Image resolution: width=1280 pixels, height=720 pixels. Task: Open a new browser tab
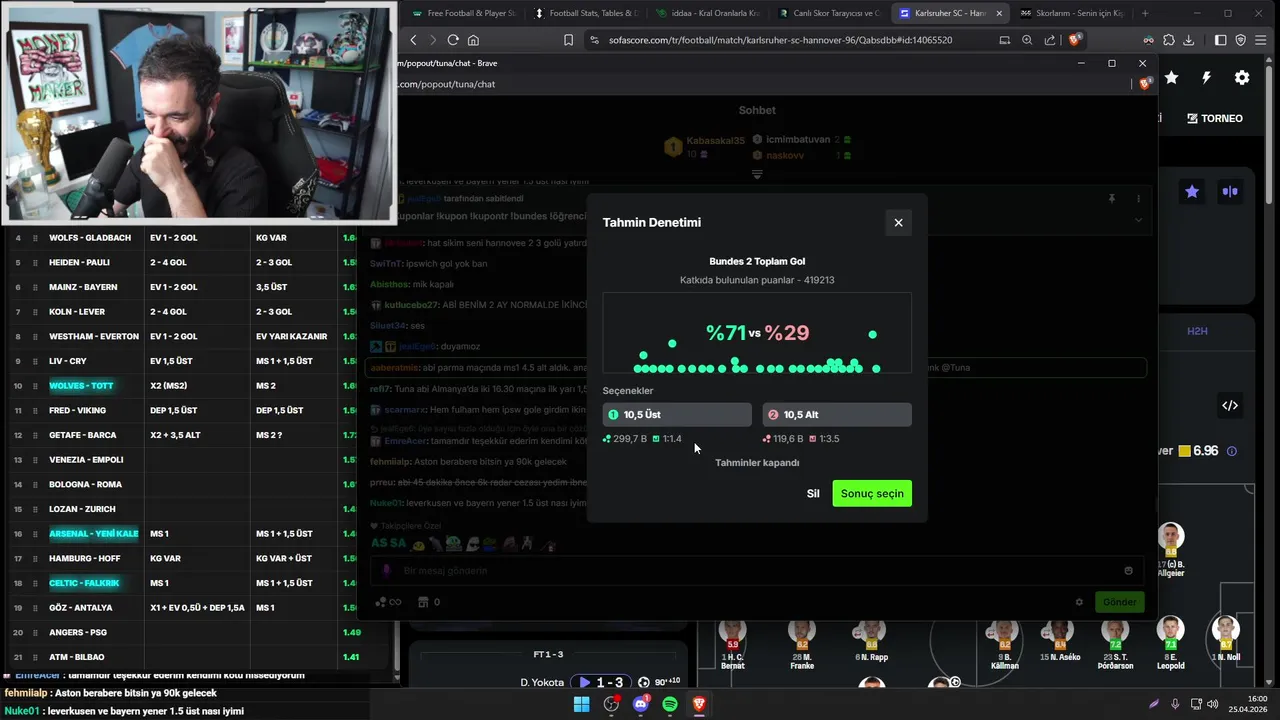click(x=1145, y=13)
